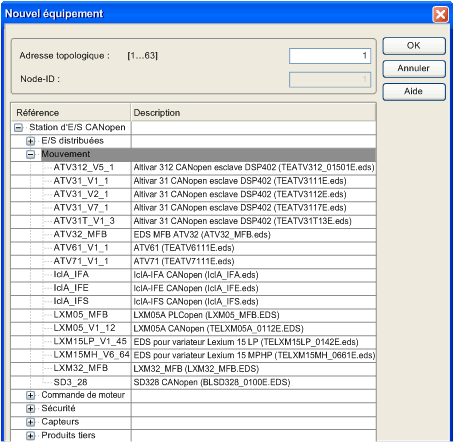Image resolution: width=454 pixels, height=447 pixels.
Task: Confirm the dialog with OK
Action: 414,46
